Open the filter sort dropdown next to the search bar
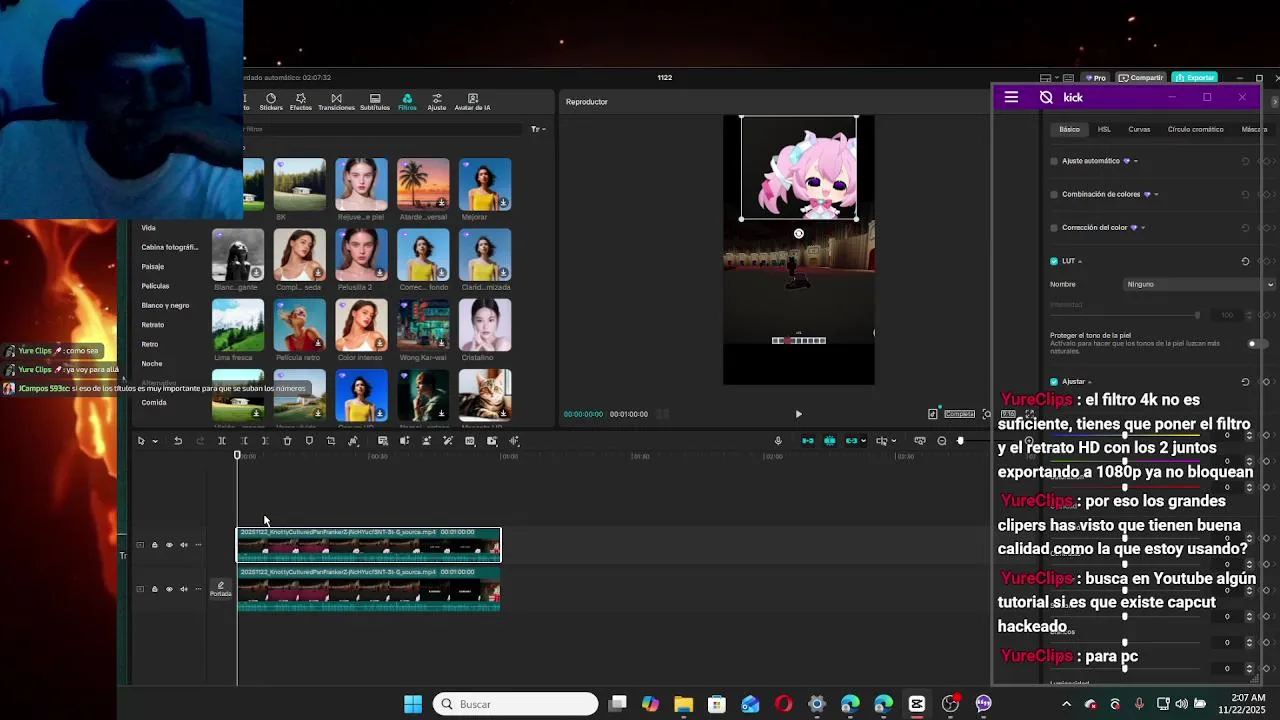The width and height of the screenshot is (1280, 720). coord(538,129)
